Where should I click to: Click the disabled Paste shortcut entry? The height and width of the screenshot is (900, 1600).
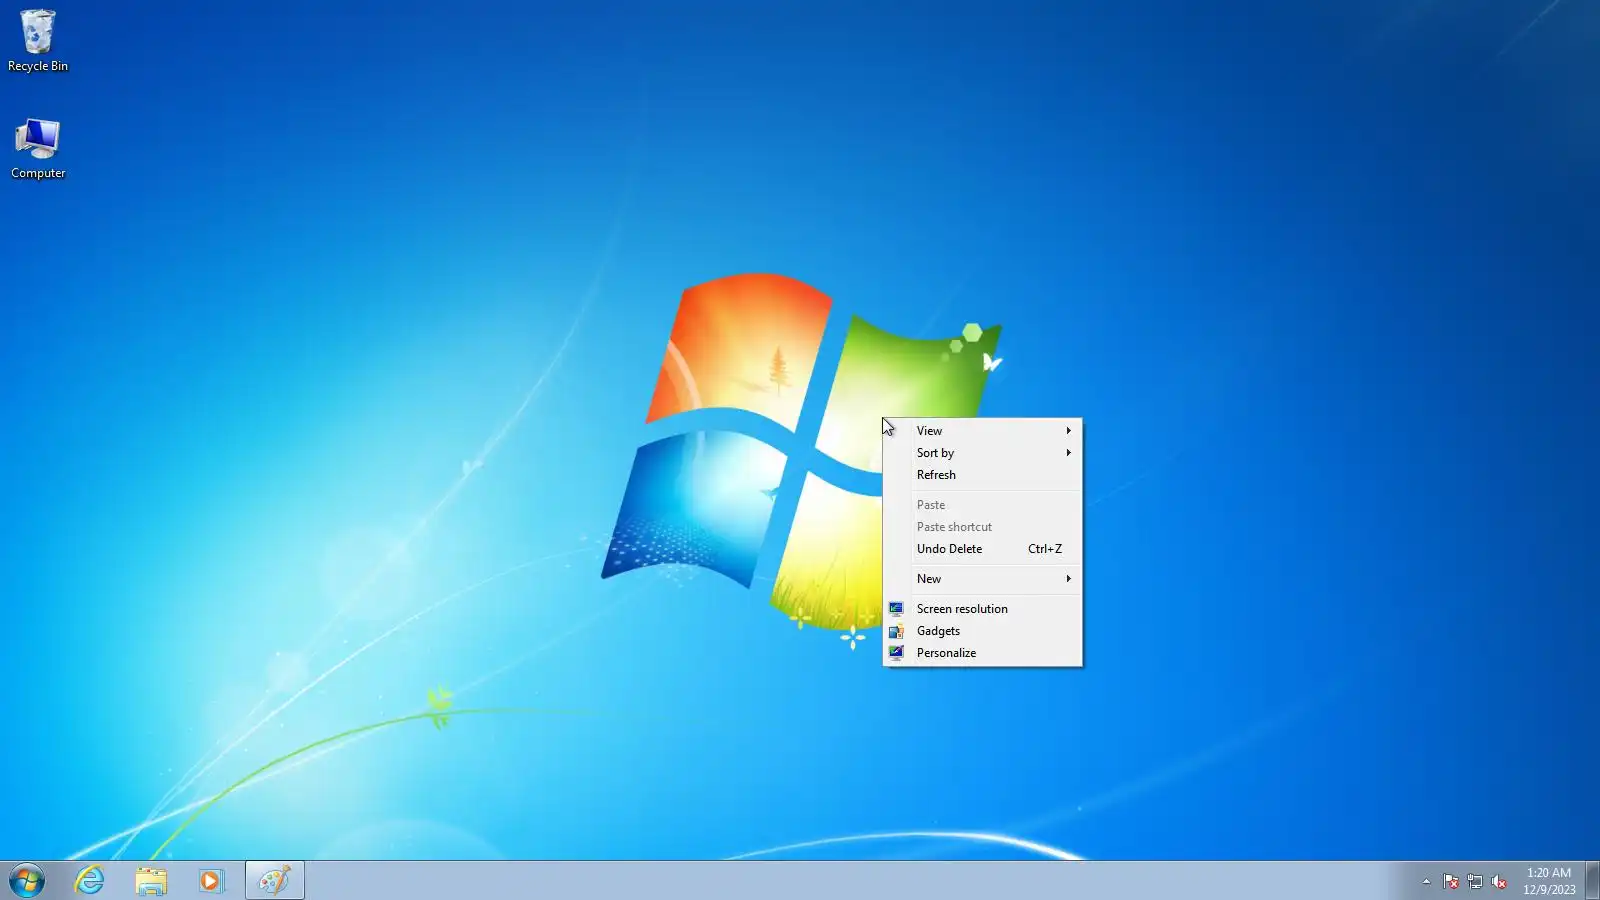click(982, 527)
